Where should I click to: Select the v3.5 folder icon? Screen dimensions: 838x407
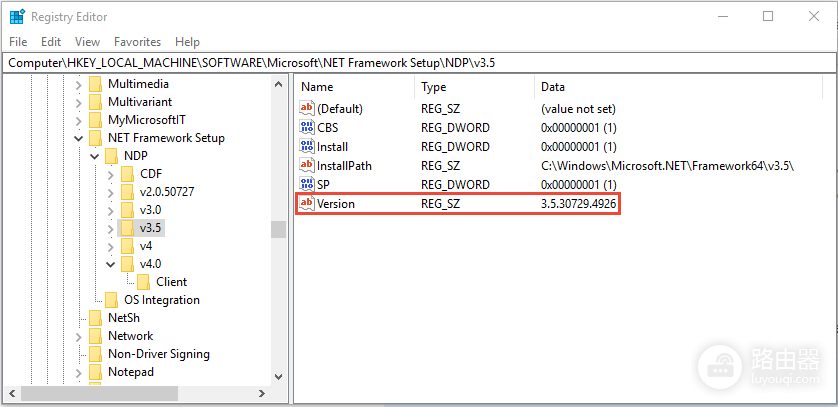[127, 228]
